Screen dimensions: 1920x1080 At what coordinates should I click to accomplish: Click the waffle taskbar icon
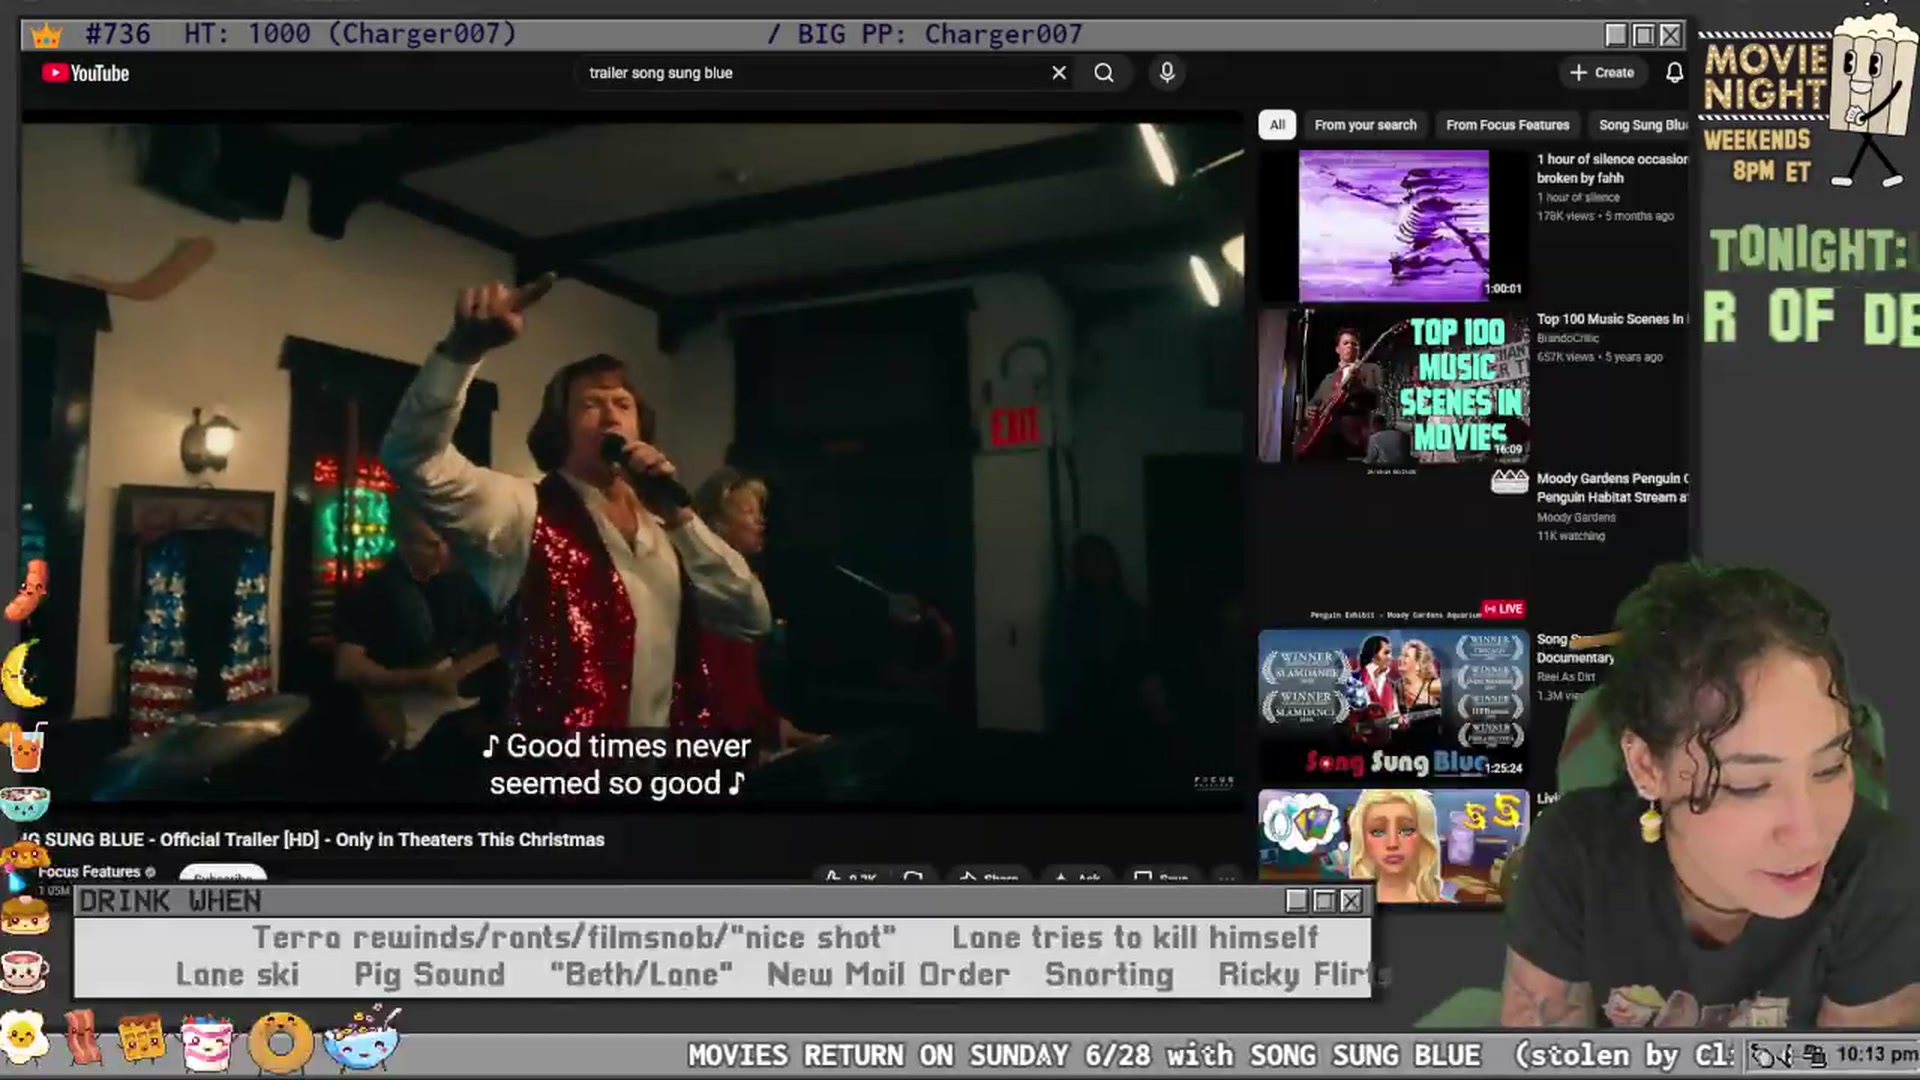click(142, 1040)
